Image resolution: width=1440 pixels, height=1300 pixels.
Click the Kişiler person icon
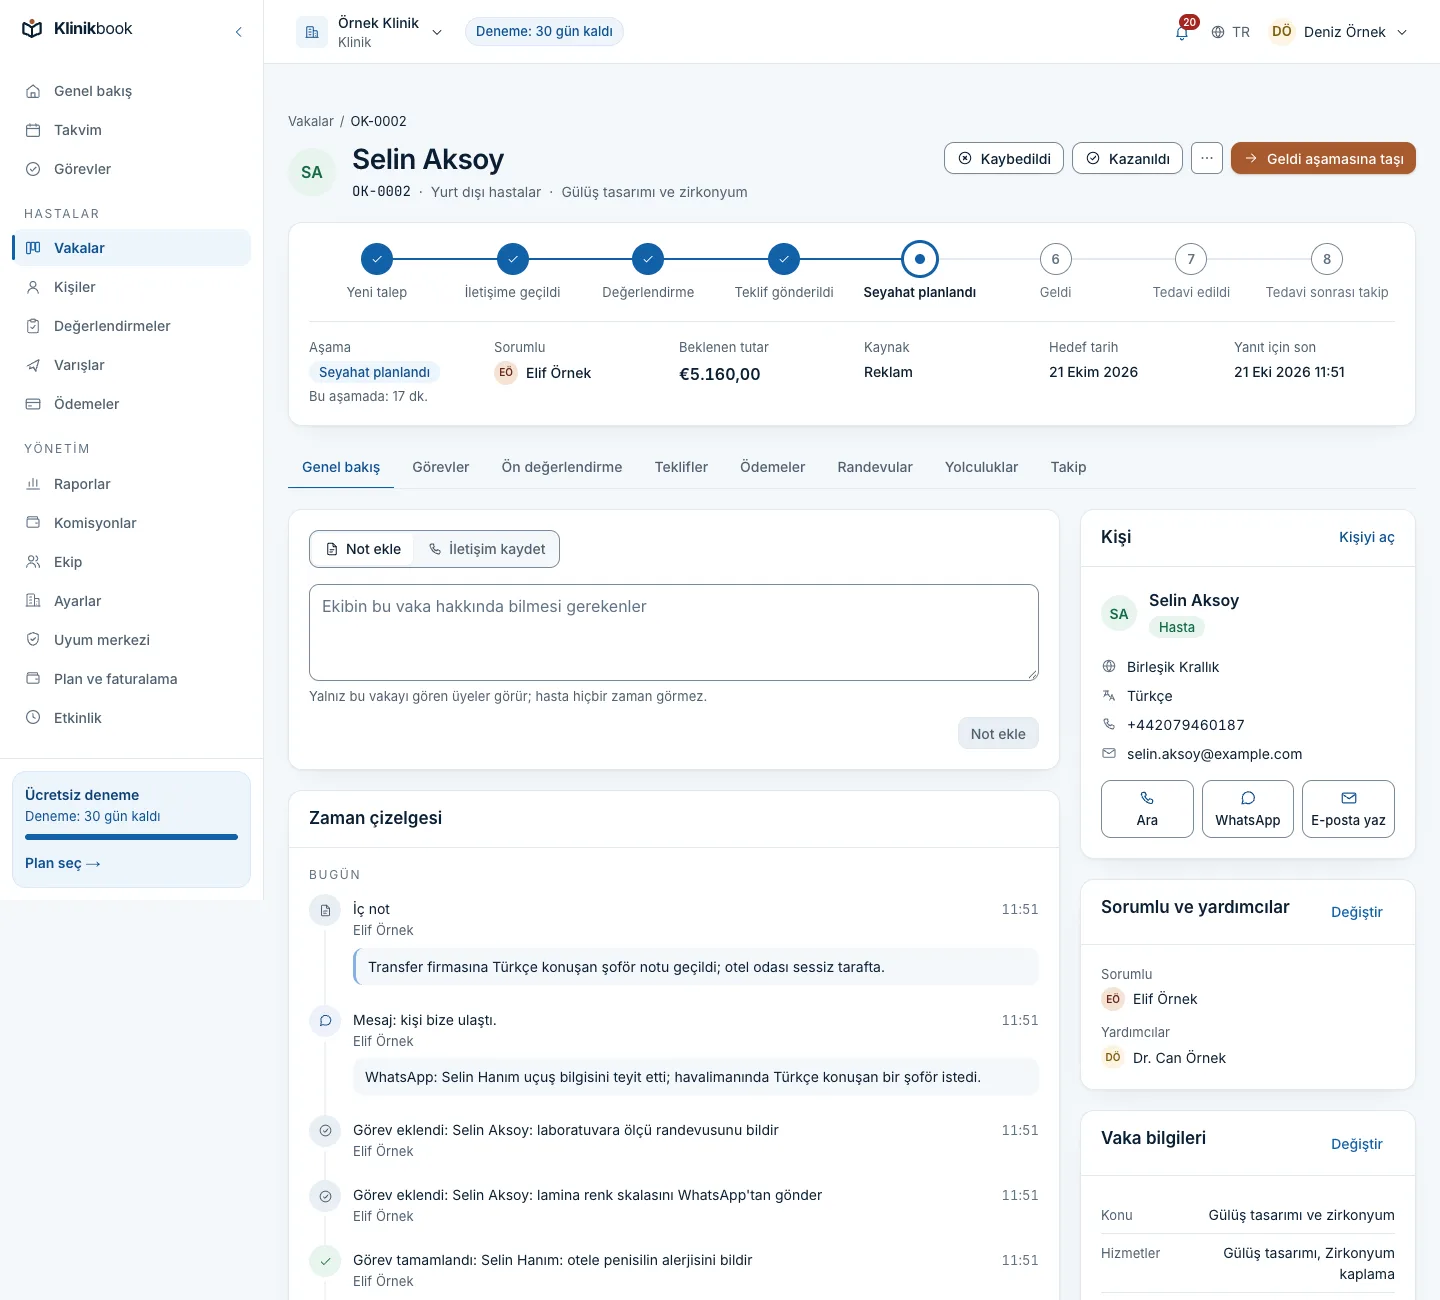[33, 287]
